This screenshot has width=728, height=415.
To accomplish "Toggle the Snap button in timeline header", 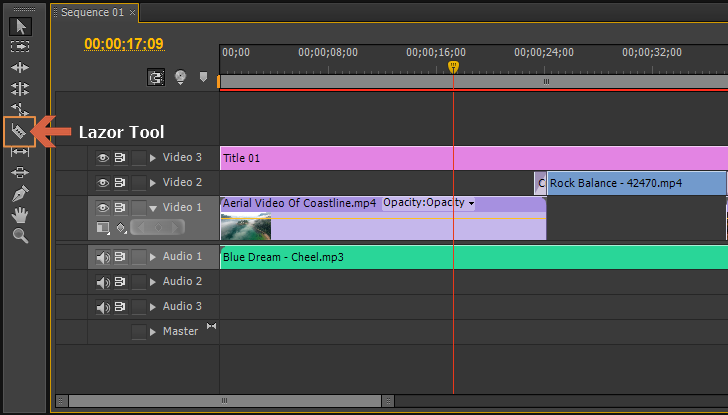I will [156, 77].
